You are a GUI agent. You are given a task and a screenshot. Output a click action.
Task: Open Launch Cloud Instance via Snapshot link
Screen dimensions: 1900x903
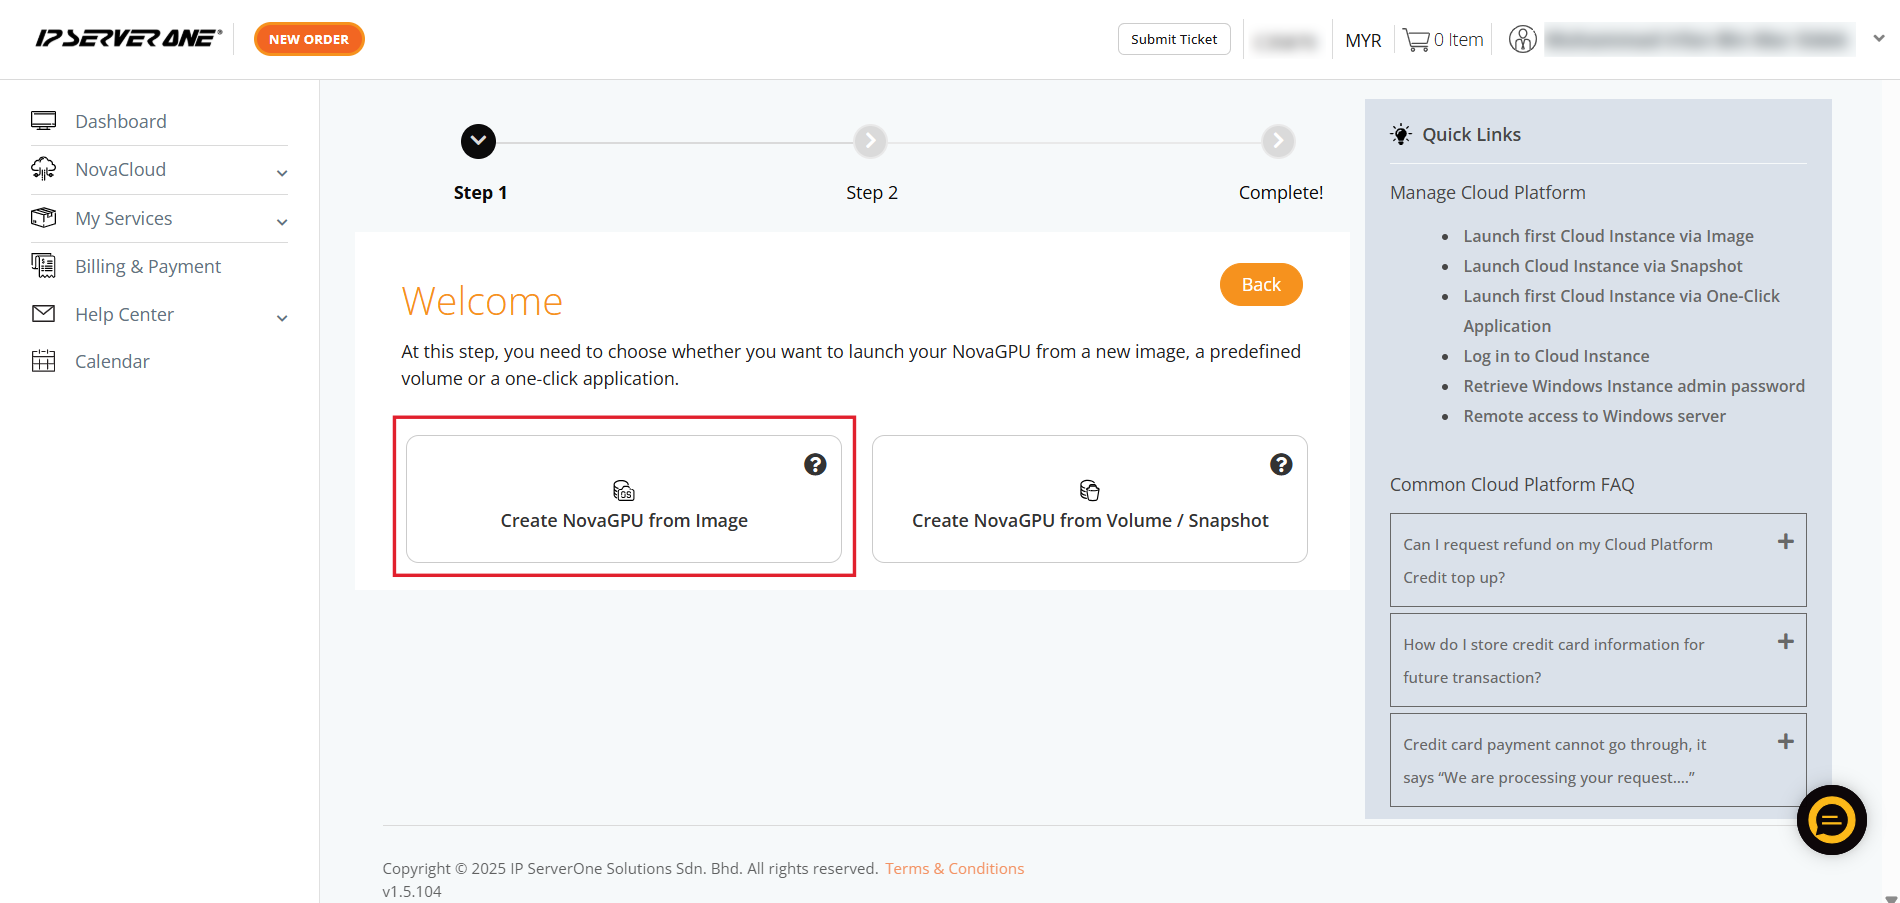1603,266
